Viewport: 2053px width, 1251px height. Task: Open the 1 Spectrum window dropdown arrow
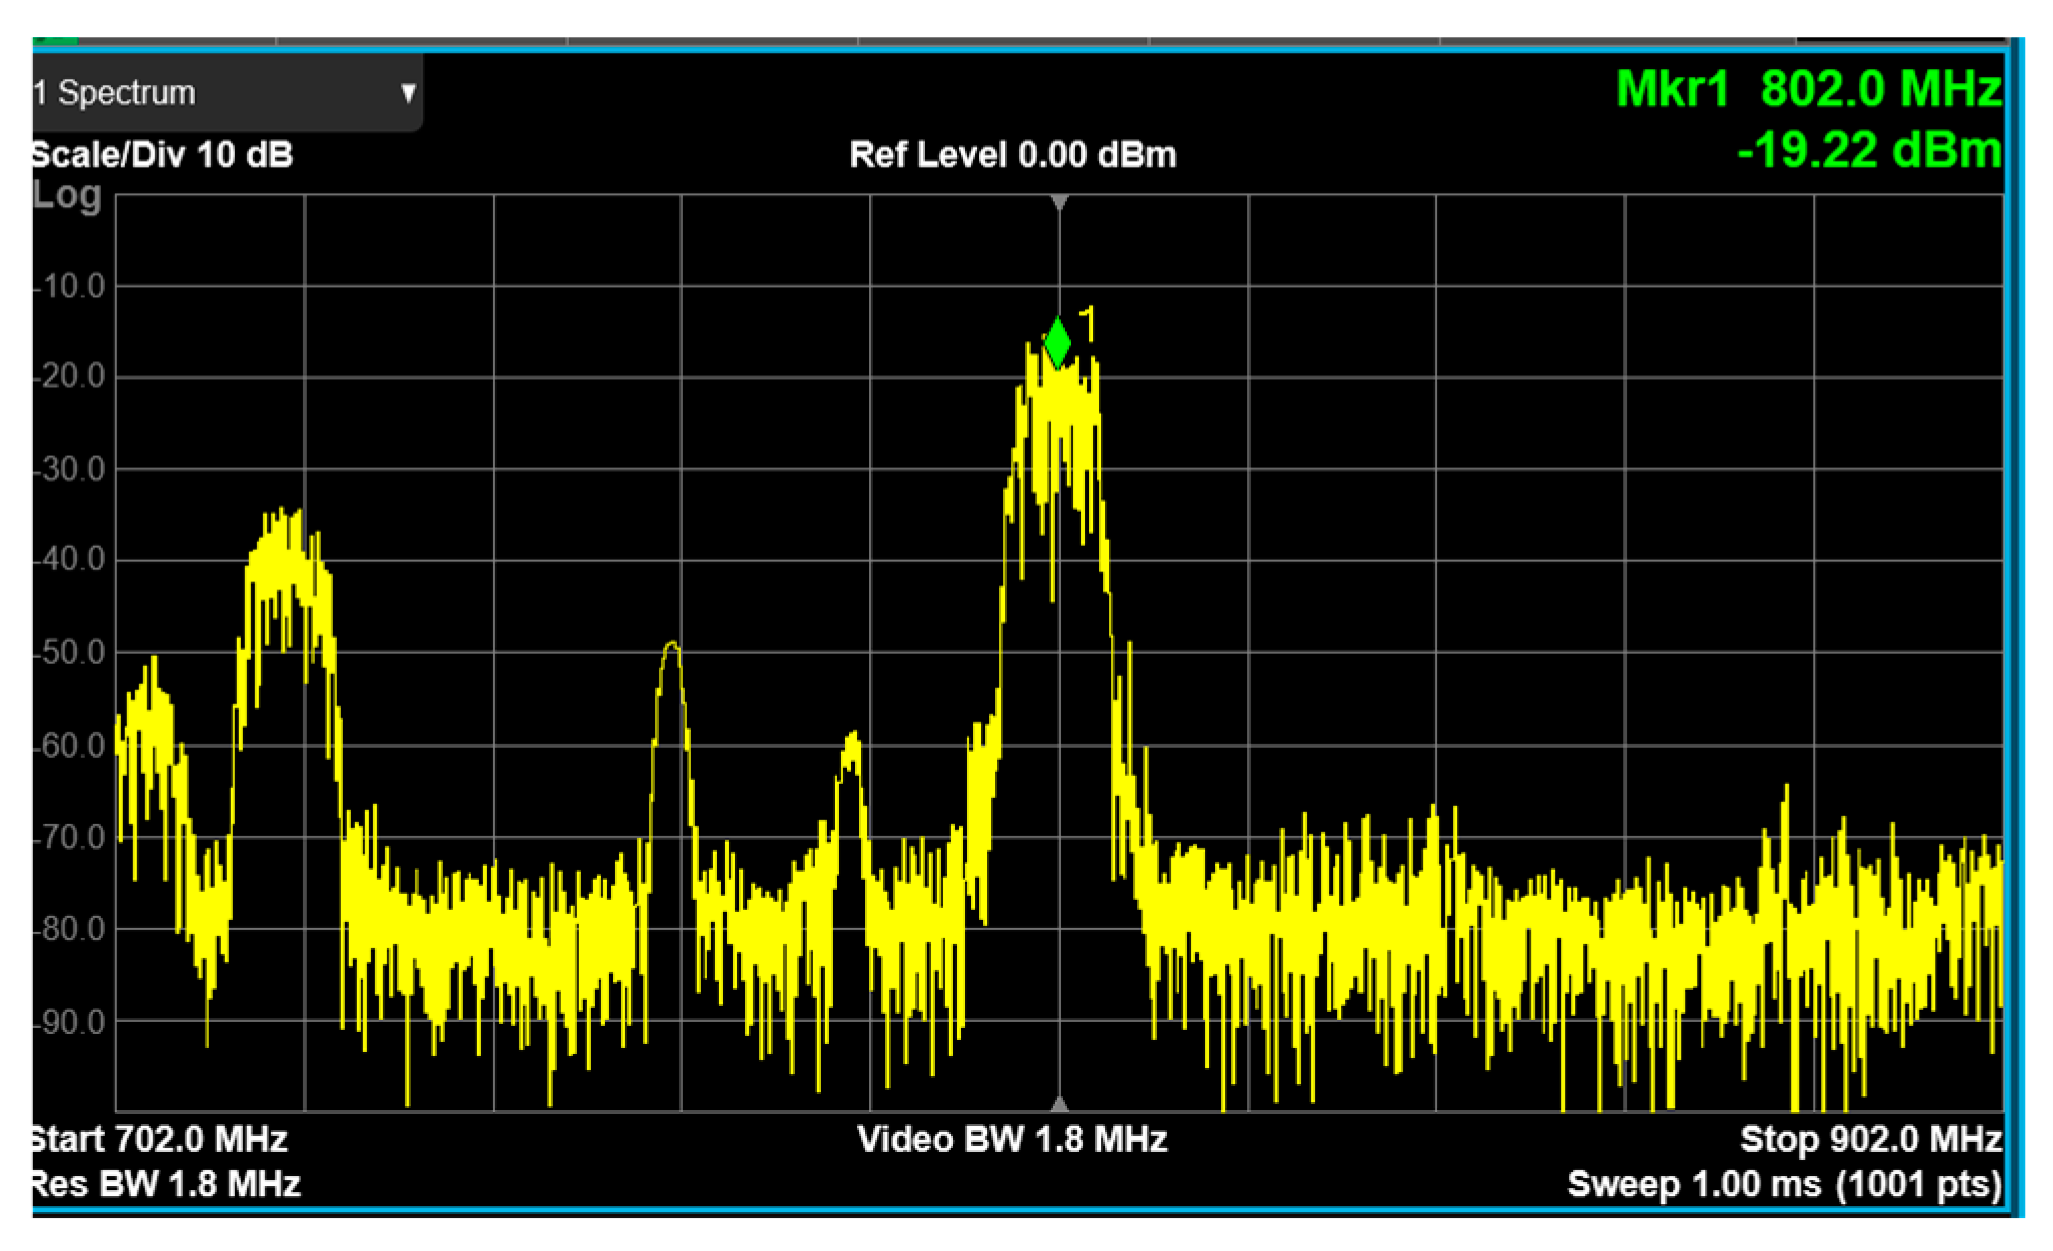(407, 93)
